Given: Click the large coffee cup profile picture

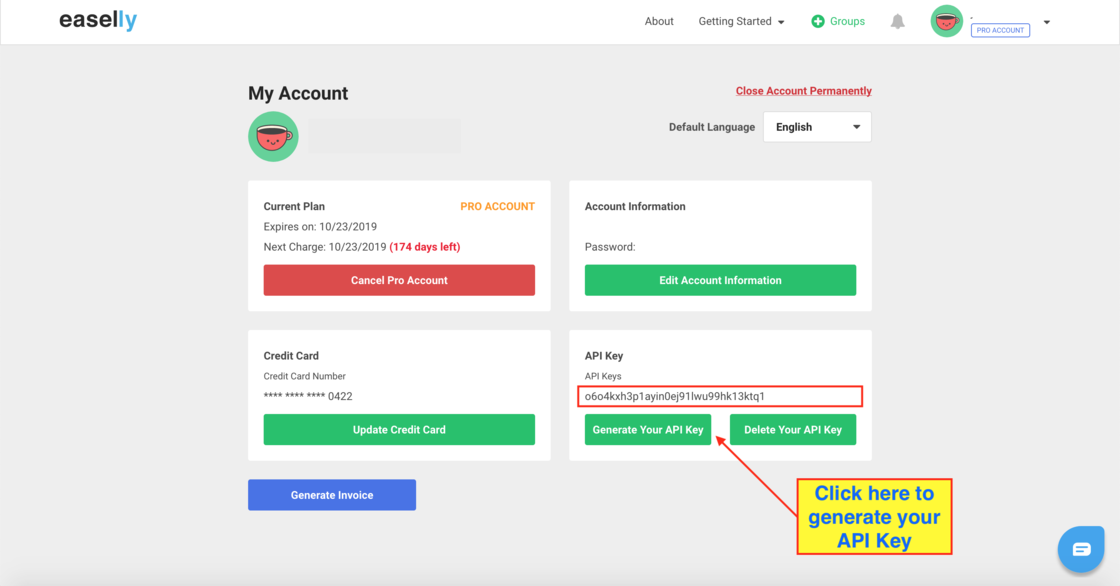Looking at the screenshot, I should coord(273,136).
